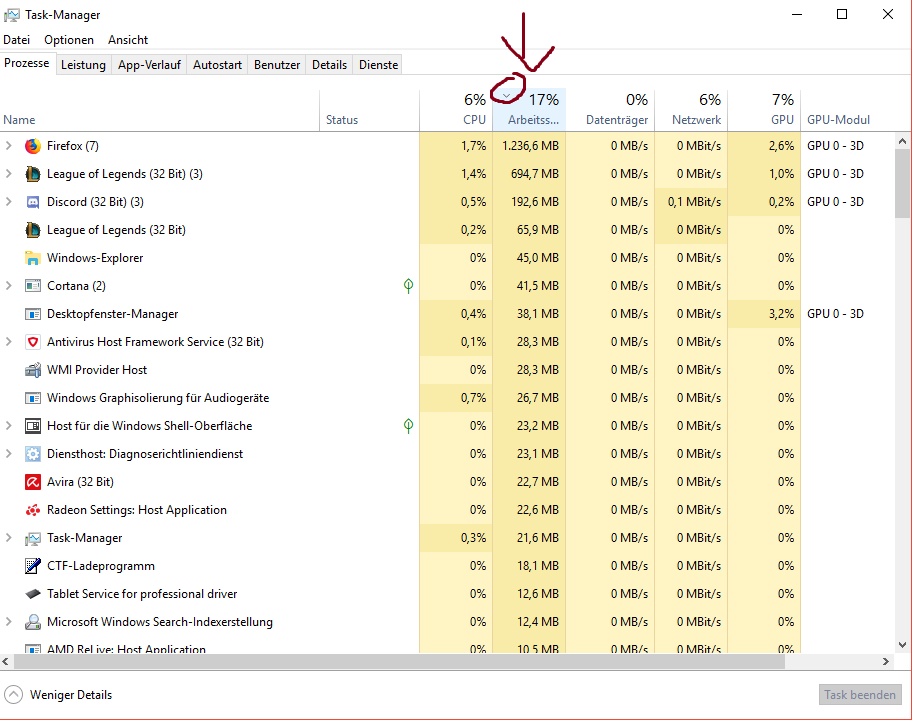Click the Diensthost gear icon
The height and width of the screenshot is (720, 912).
pyautogui.click(x=33, y=454)
